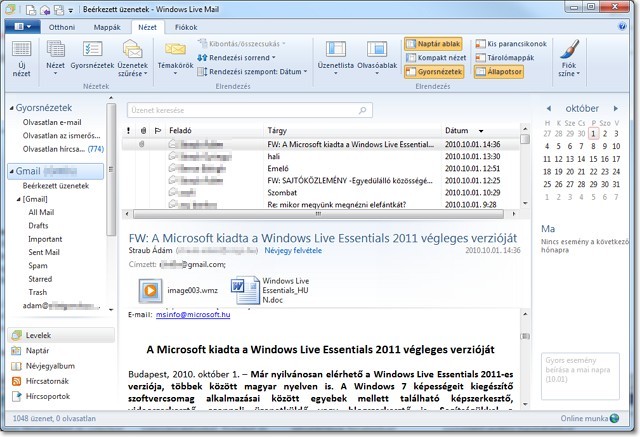
Task: Open the Spam folder
Action: [x=38, y=266]
